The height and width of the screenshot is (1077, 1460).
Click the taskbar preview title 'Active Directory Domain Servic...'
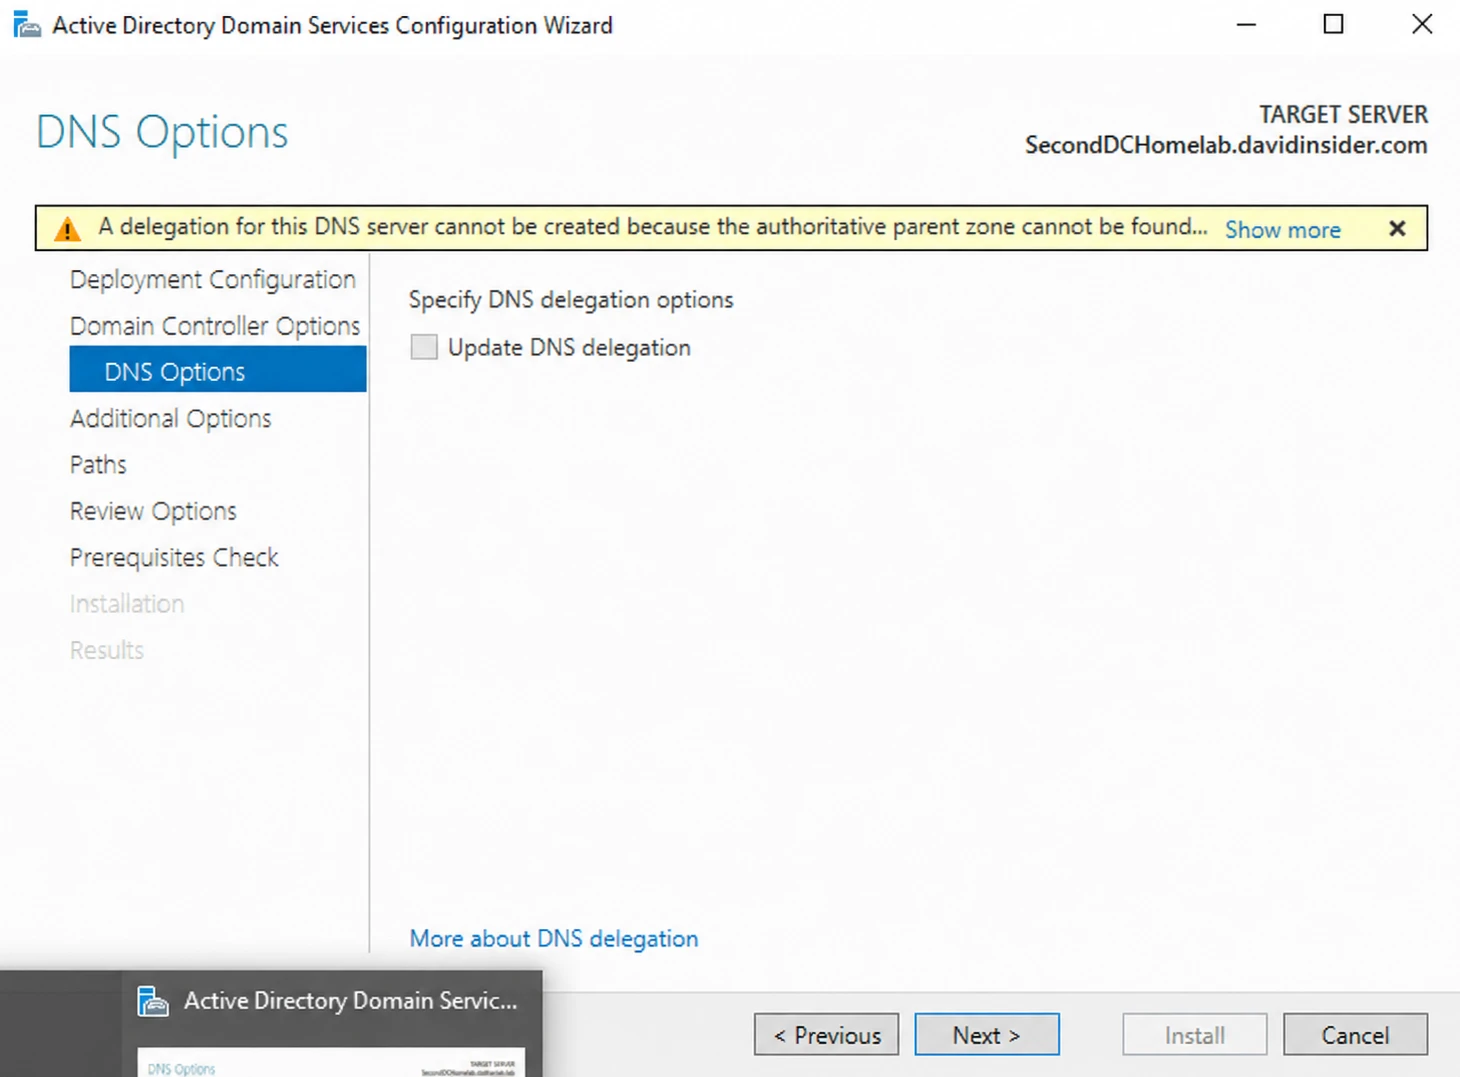[351, 1000]
